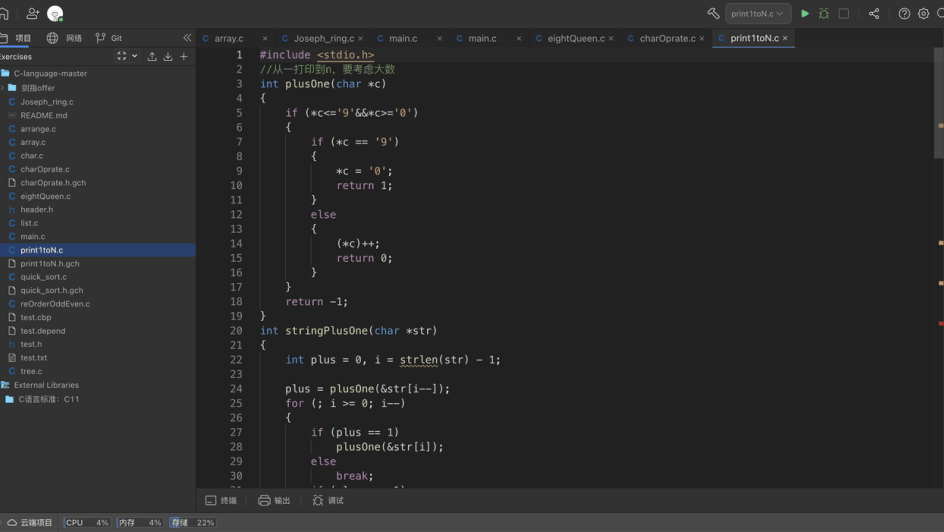944x532 pixels.
Task: Click the plus icon to add file
Action: 184,56
